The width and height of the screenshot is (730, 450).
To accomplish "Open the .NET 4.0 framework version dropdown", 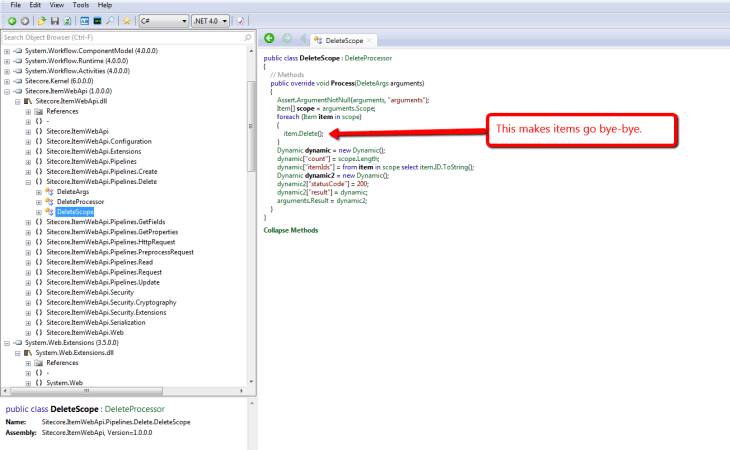I will coord(209,20).
